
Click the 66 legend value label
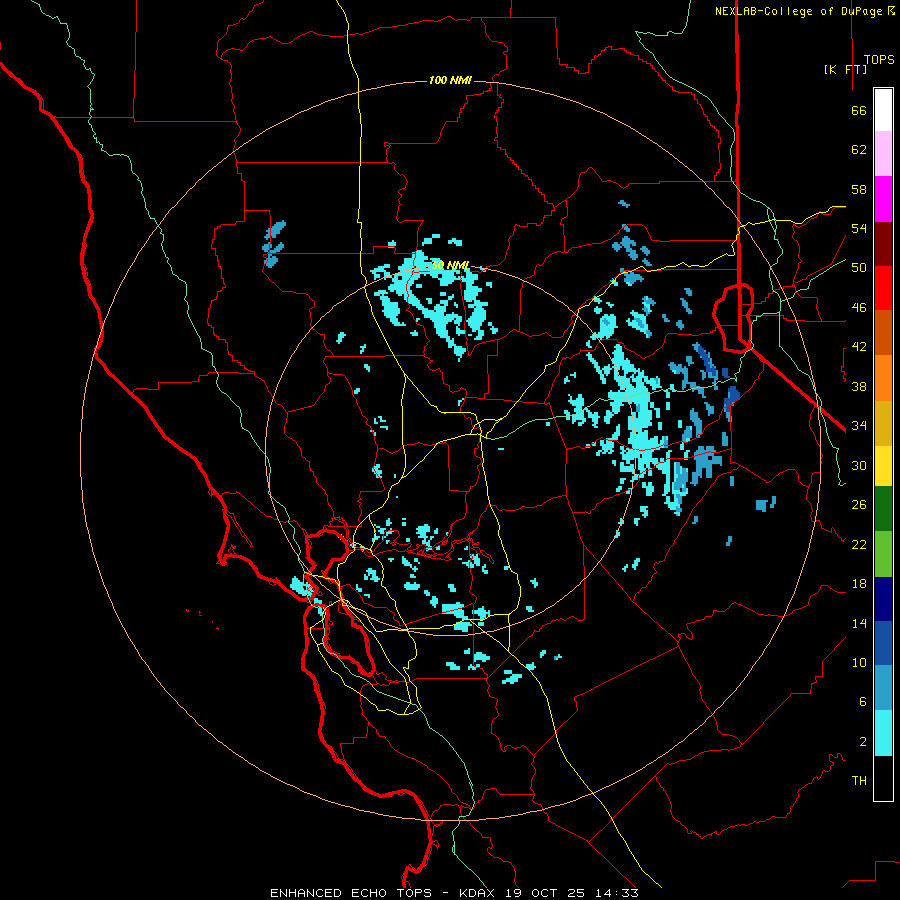pos(859,111)
